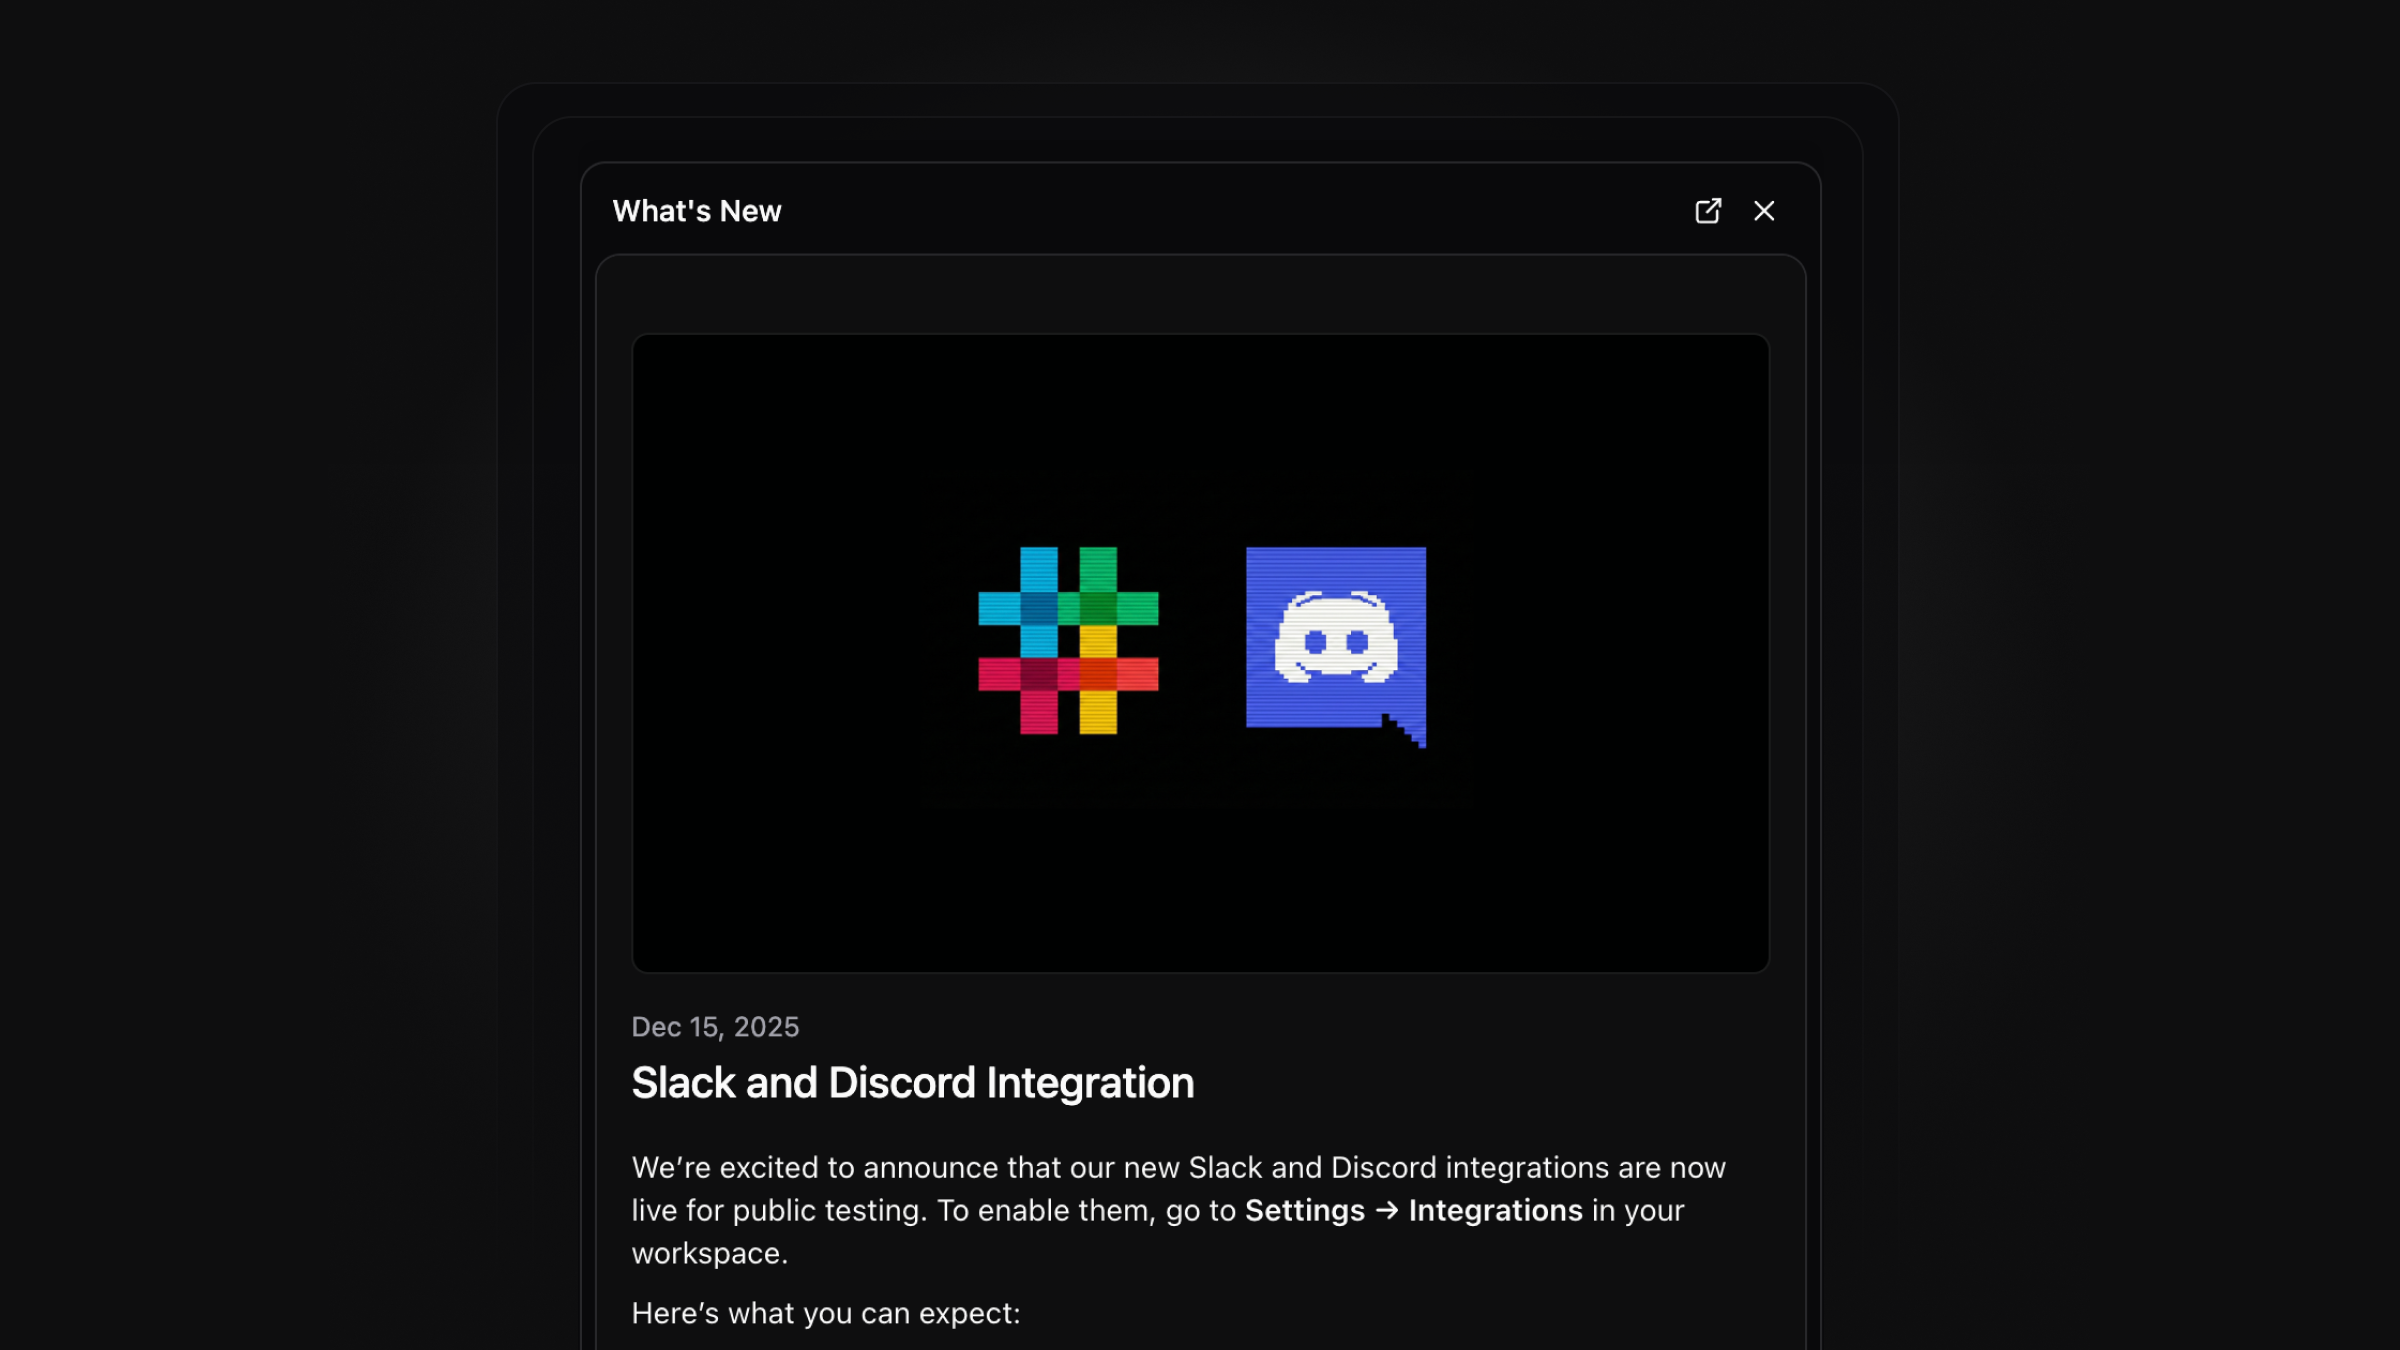
Task: Click the bold Integrations text
Action: [x=1495, y=1211]
